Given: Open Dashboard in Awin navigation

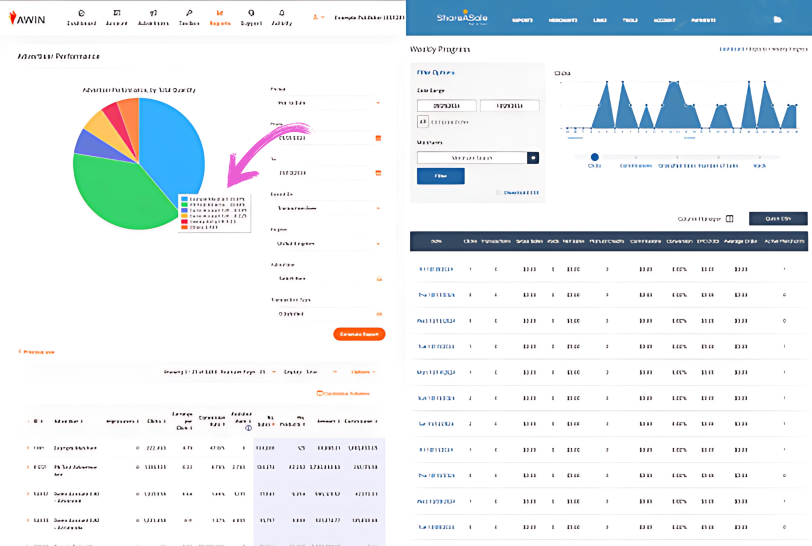Looking at the screenshot, I should click(81, 17).
